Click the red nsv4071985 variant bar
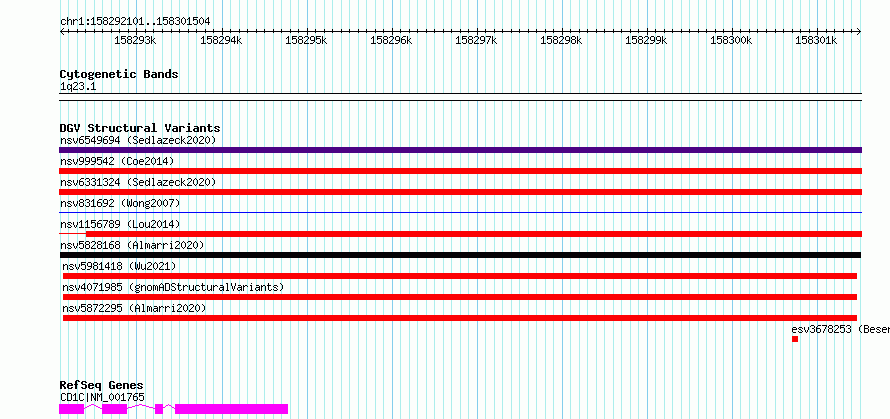The height and width of the screenshot is (419, 890). [x=460, y=297]
